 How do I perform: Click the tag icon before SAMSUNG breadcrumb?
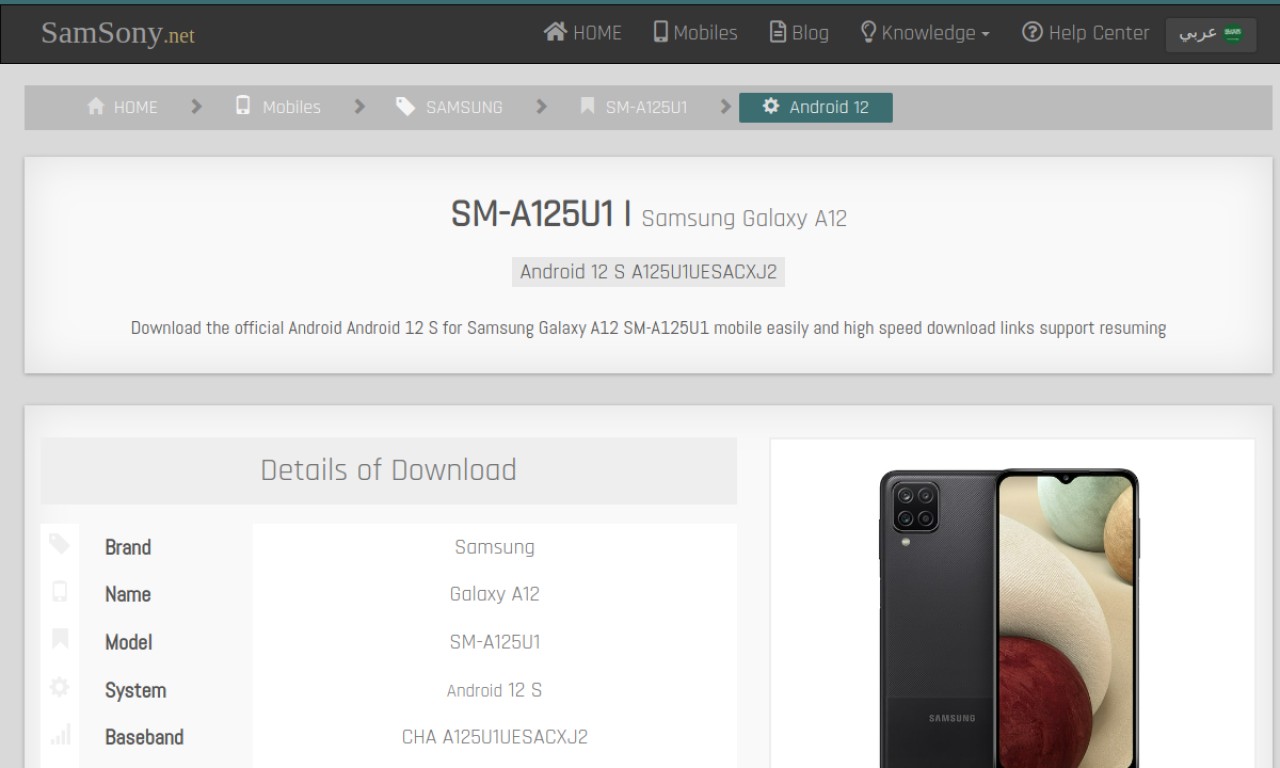(405, 106)
